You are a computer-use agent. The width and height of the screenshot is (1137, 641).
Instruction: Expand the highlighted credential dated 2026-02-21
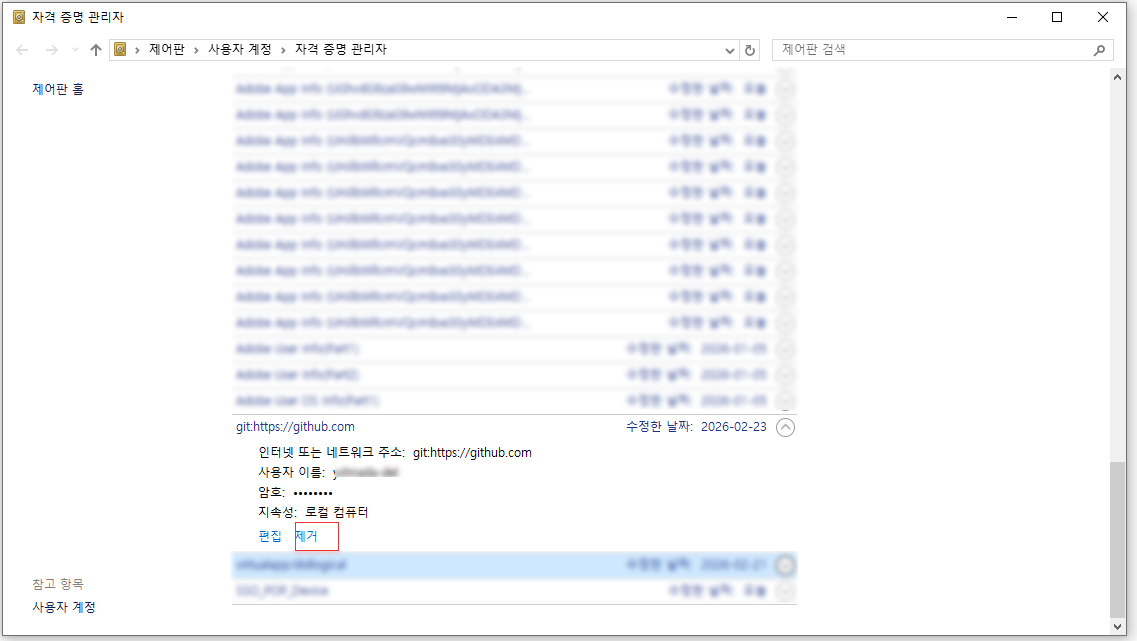click(785, 565)
